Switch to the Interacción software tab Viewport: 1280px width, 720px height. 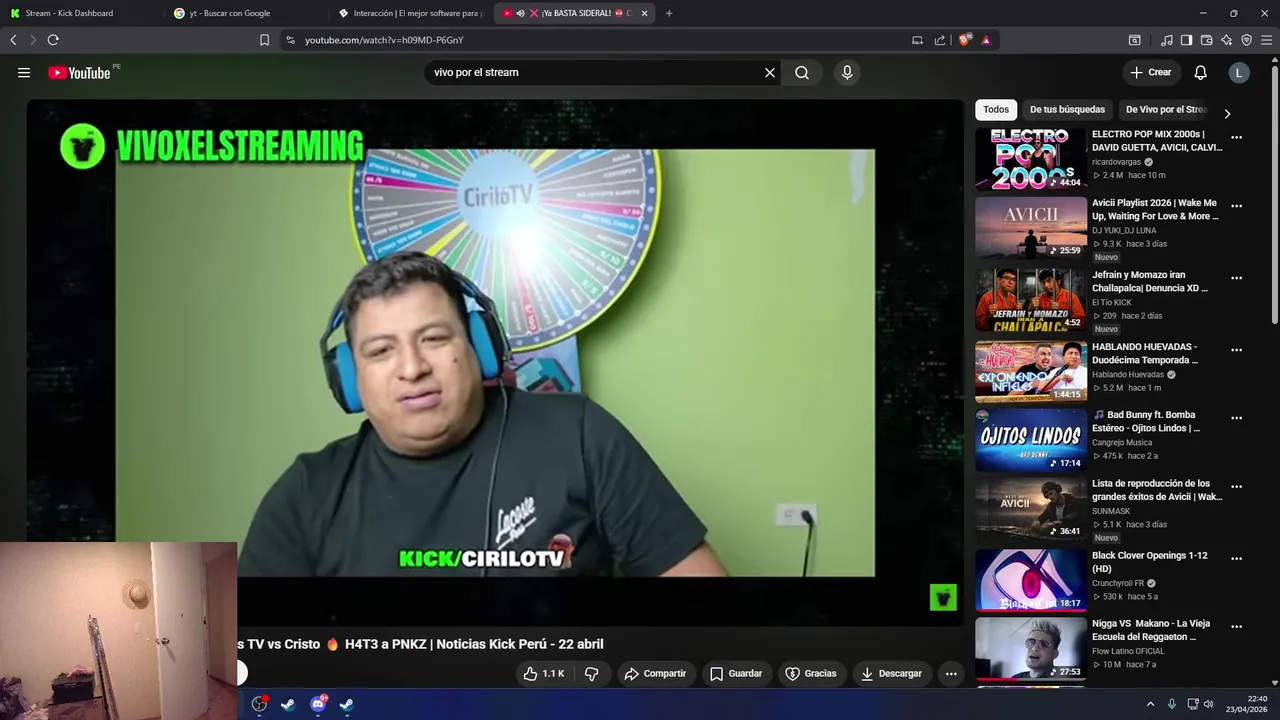(x=410, y=13)
